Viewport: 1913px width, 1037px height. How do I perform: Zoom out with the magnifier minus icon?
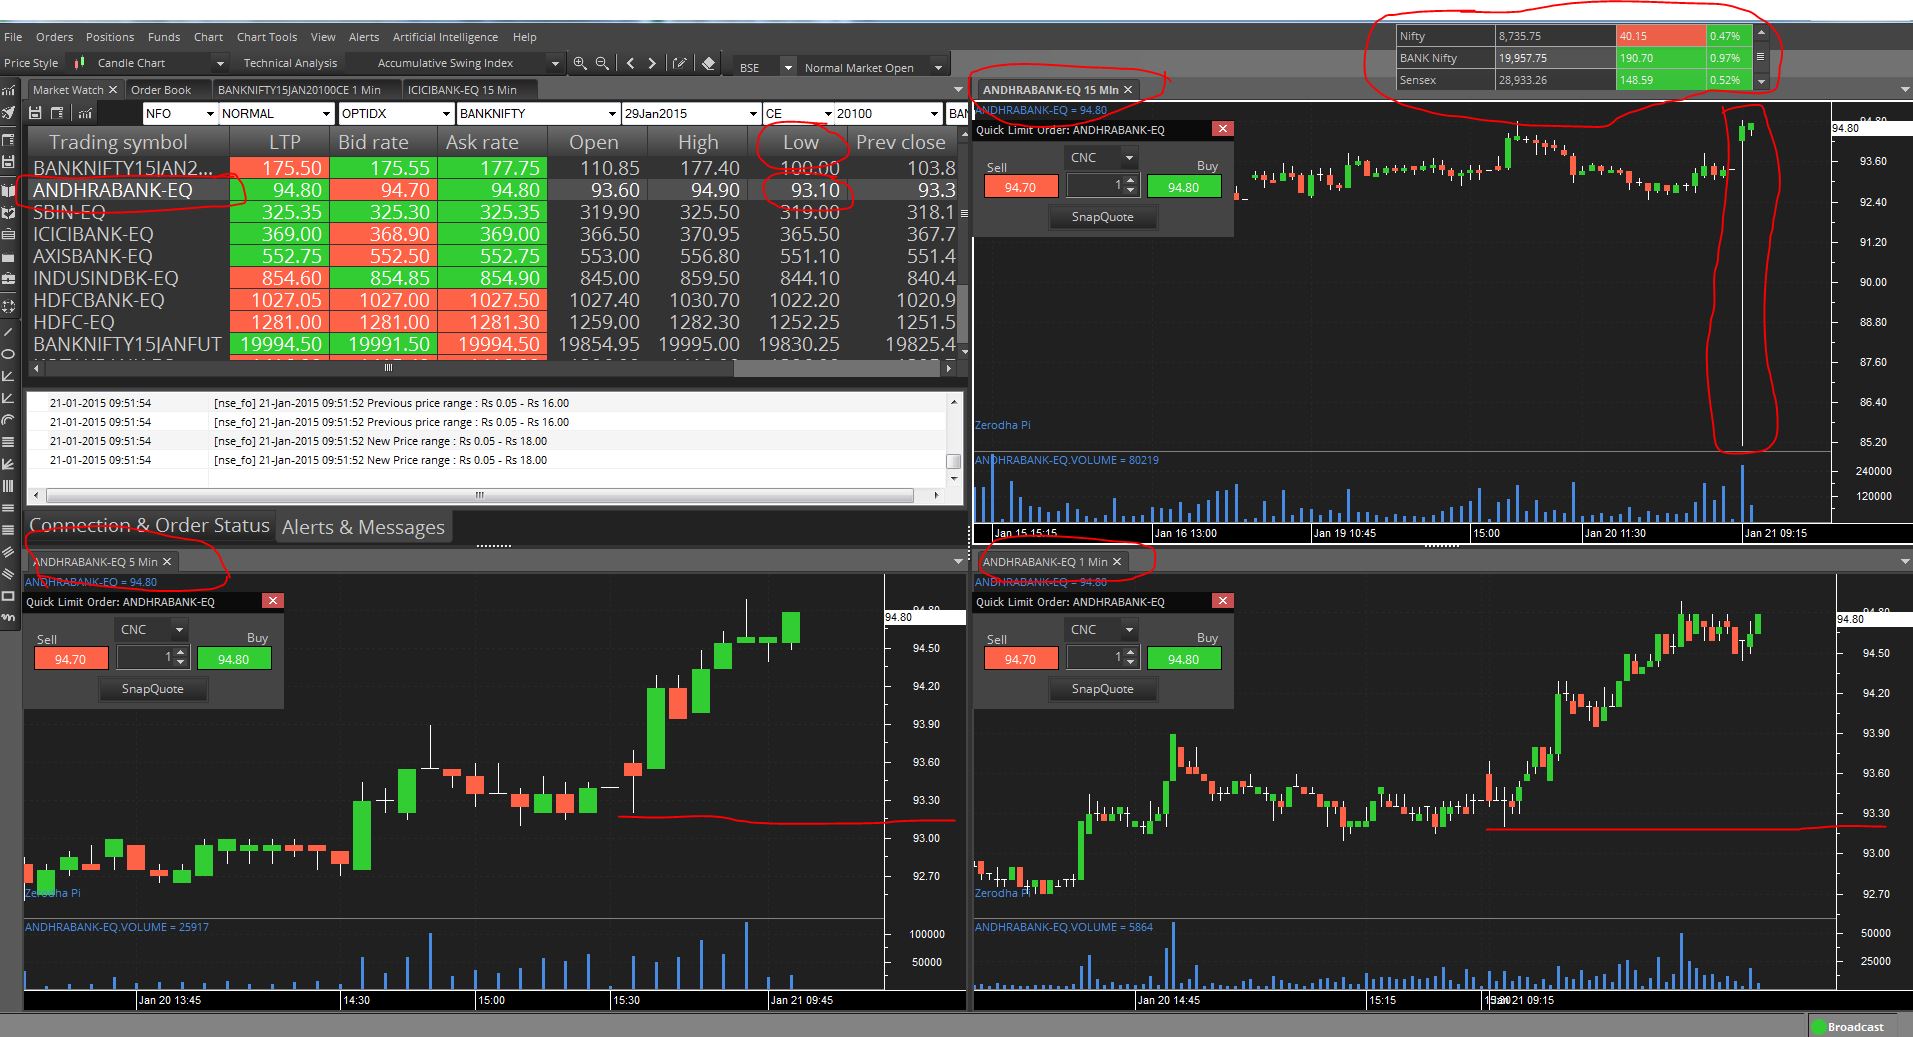point(602,63)
